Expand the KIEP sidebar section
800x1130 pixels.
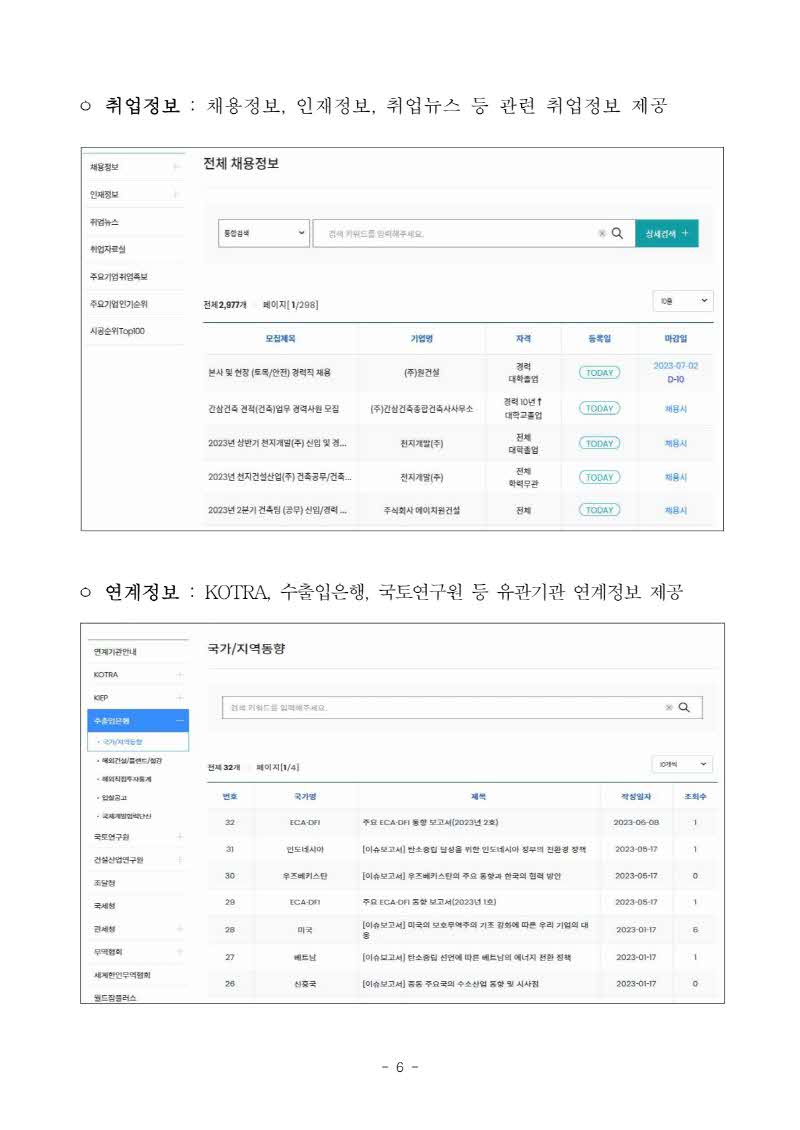(179, 697)
